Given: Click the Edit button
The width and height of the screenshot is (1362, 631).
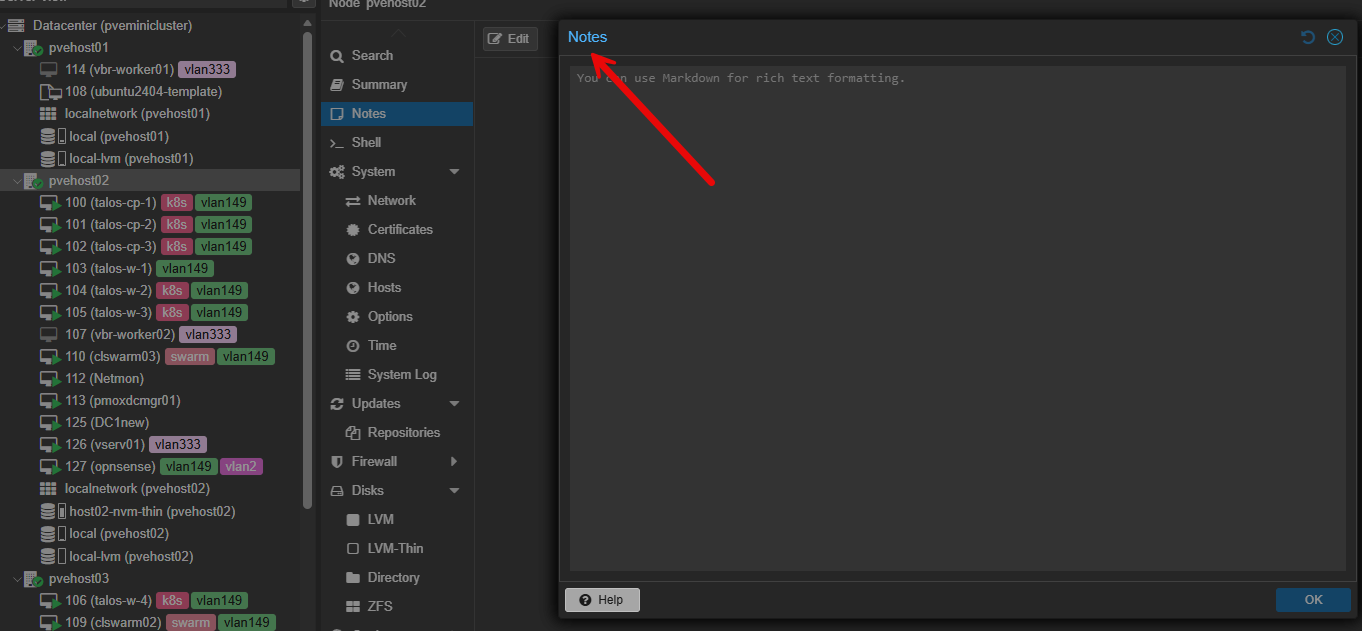Looking at the screenshot, I should click(x=510, y=39).
